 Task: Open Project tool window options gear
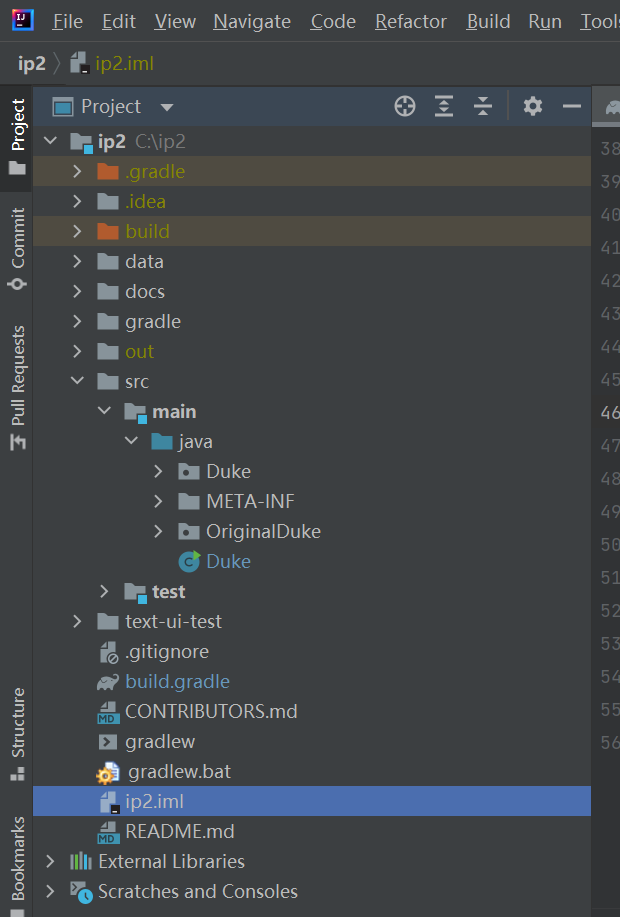click(x=533, y=106)
